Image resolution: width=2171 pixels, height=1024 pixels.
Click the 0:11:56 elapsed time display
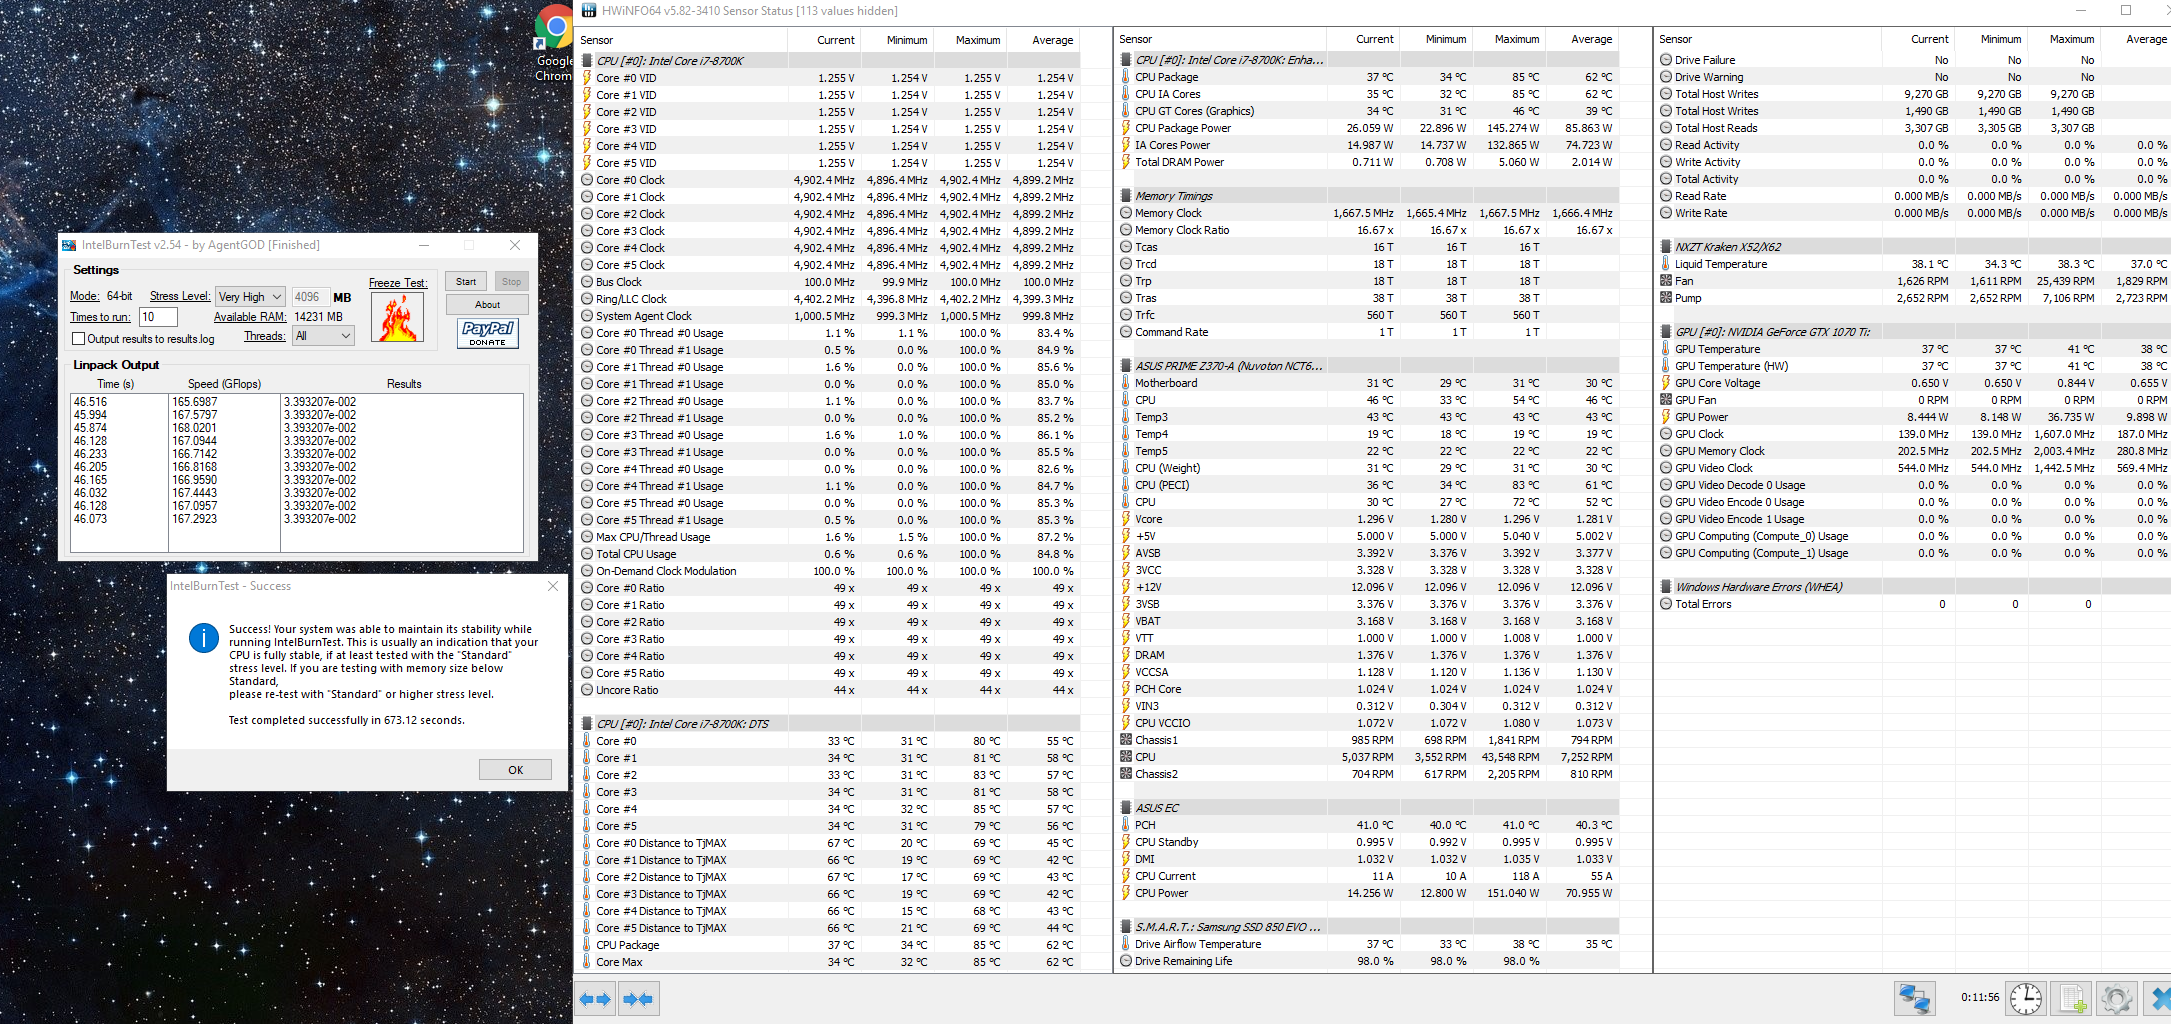[x=1980, y=998]
